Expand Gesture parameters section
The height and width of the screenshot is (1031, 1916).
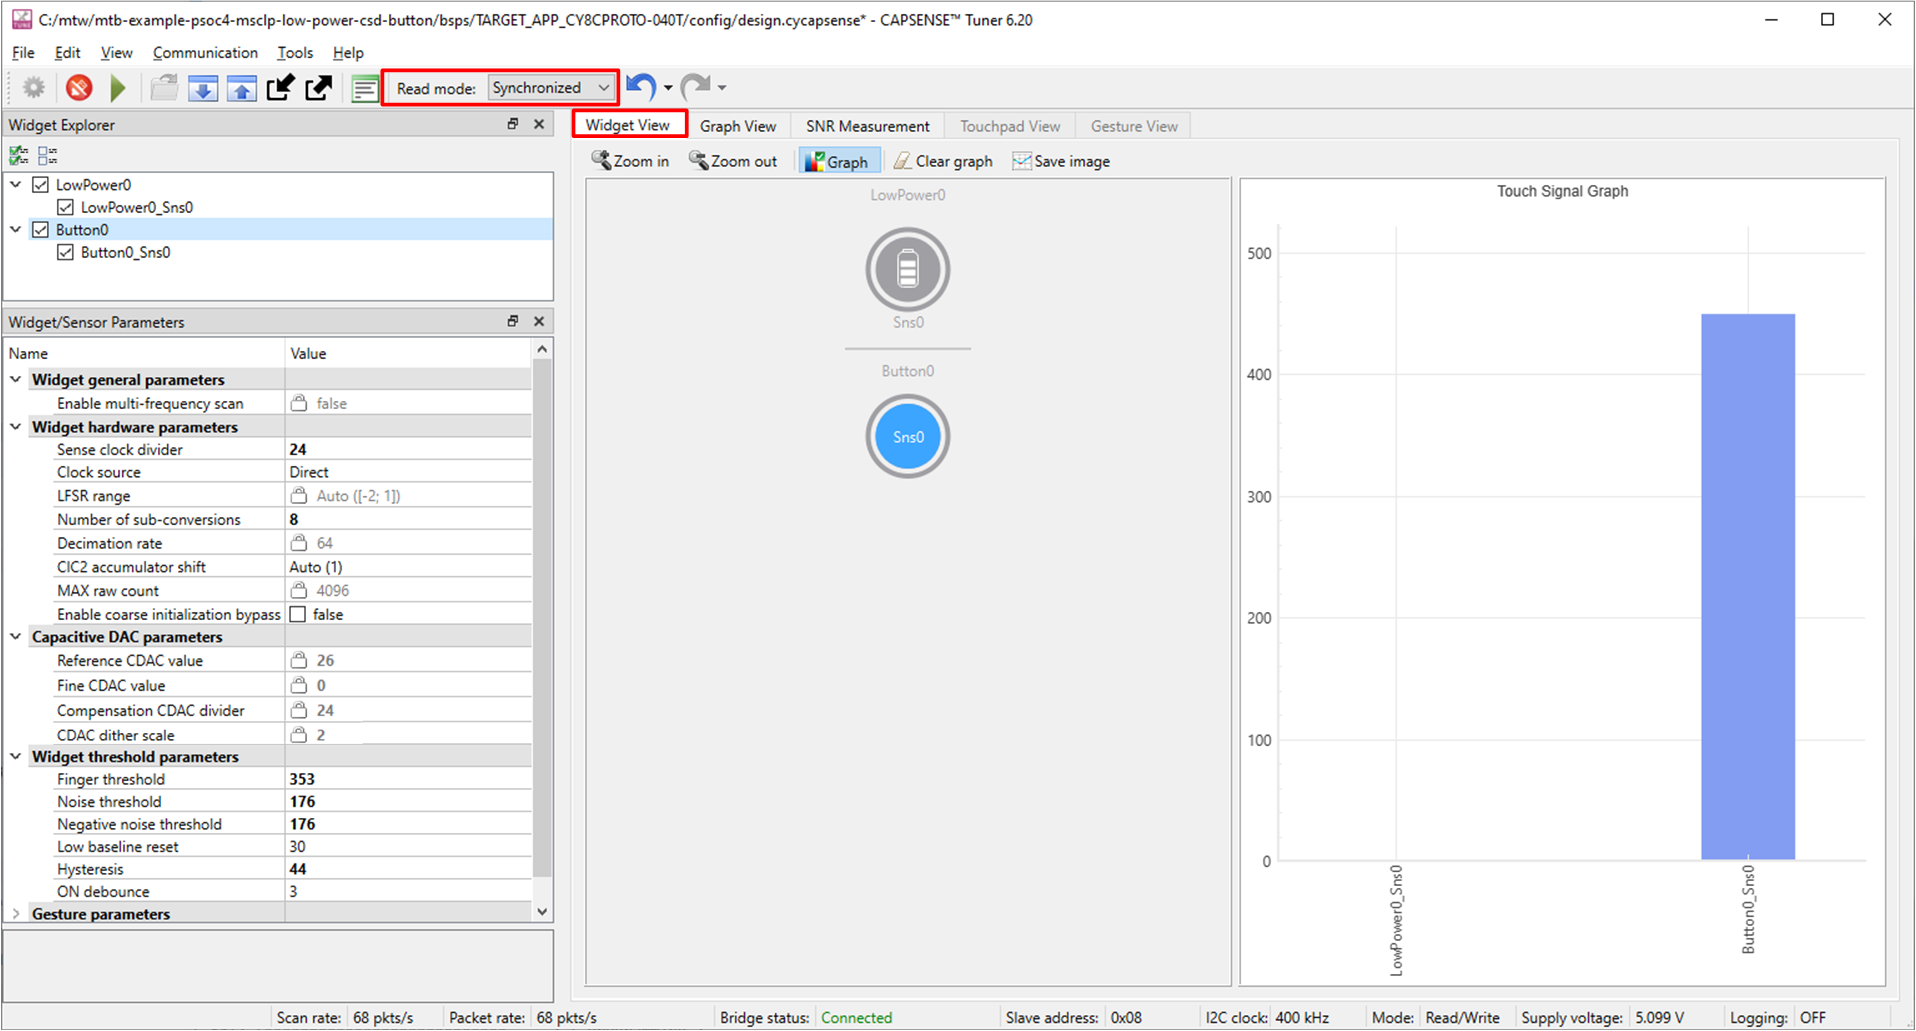(x=16, y=913)
